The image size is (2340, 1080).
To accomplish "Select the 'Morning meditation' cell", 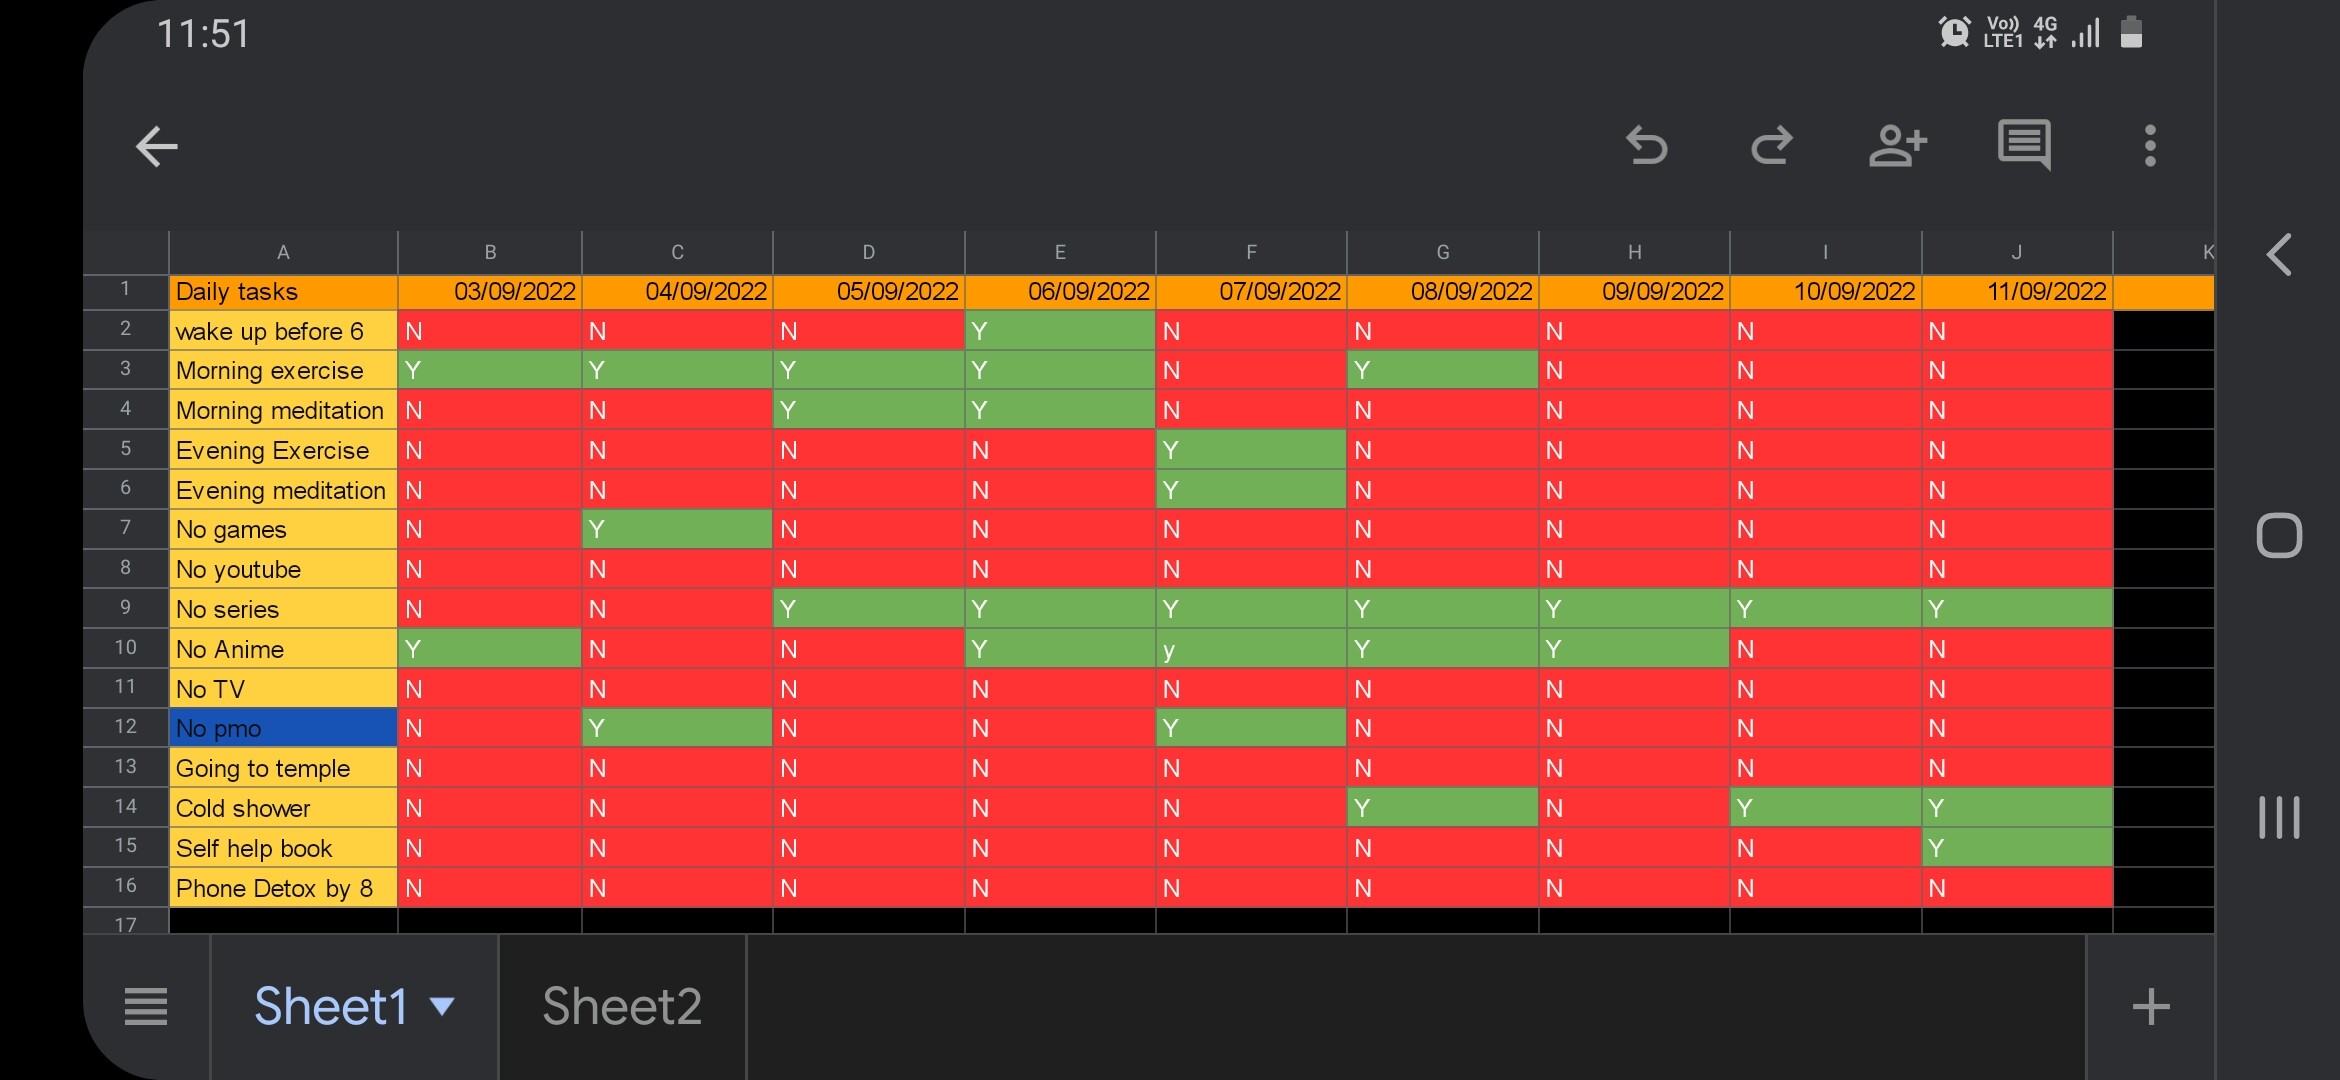I will 283,410.
